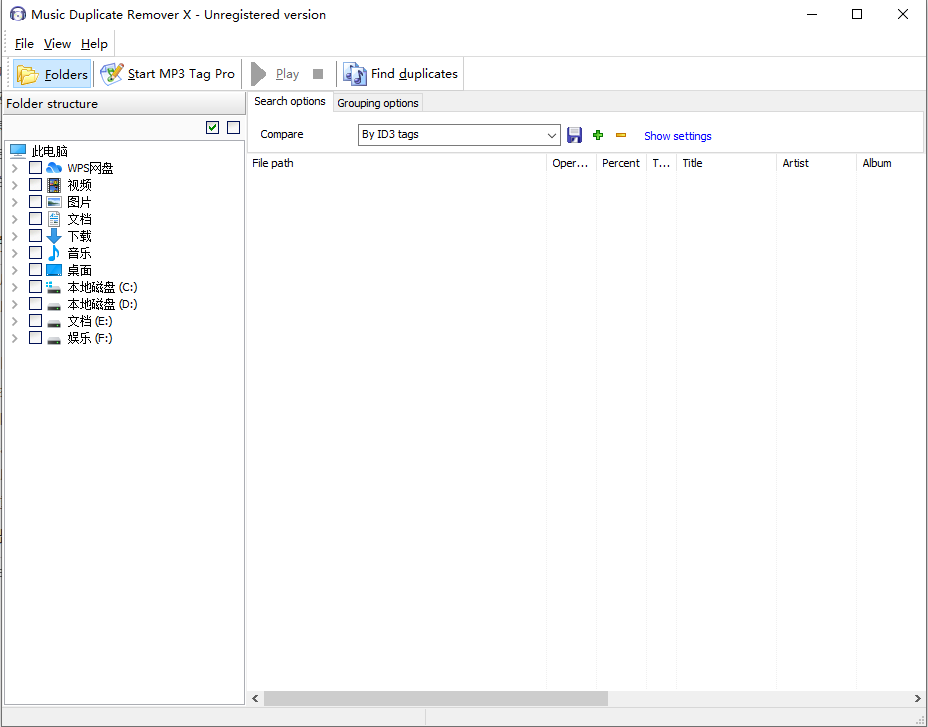Open the Compare By ID3 tags dropdown
The width and height of the screenshot is (928, 727).
pos(552,135)
